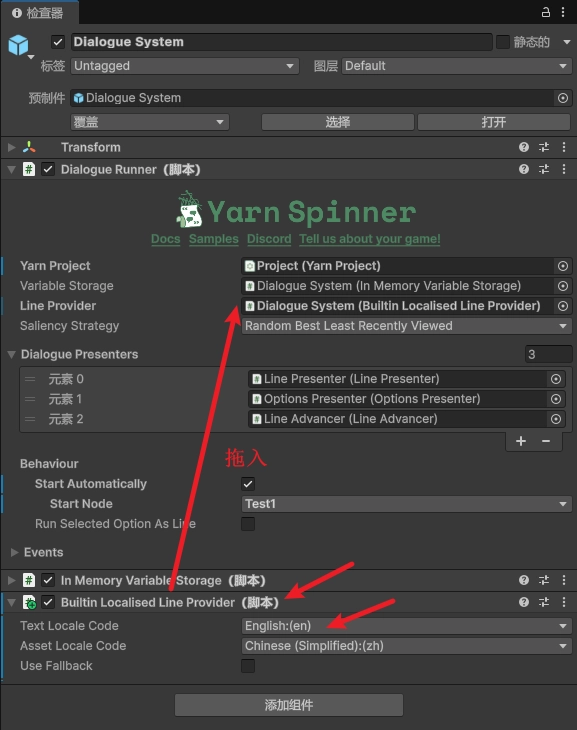
Task: Open Yarn Spinner Docs link
Action: (x=165, y=239)
